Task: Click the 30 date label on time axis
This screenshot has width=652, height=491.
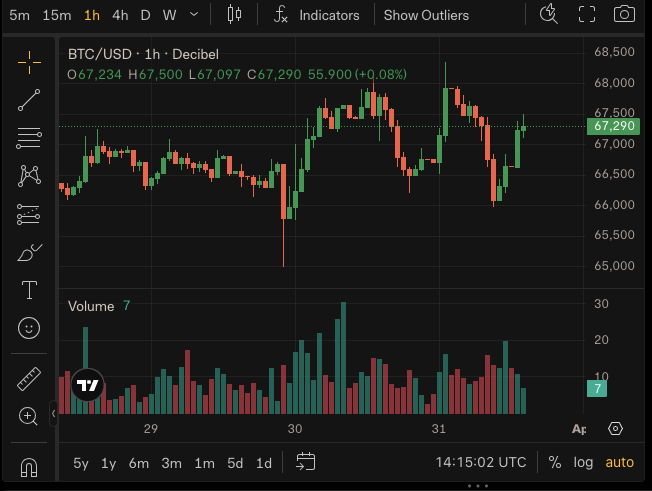Action: click(295, 429)
